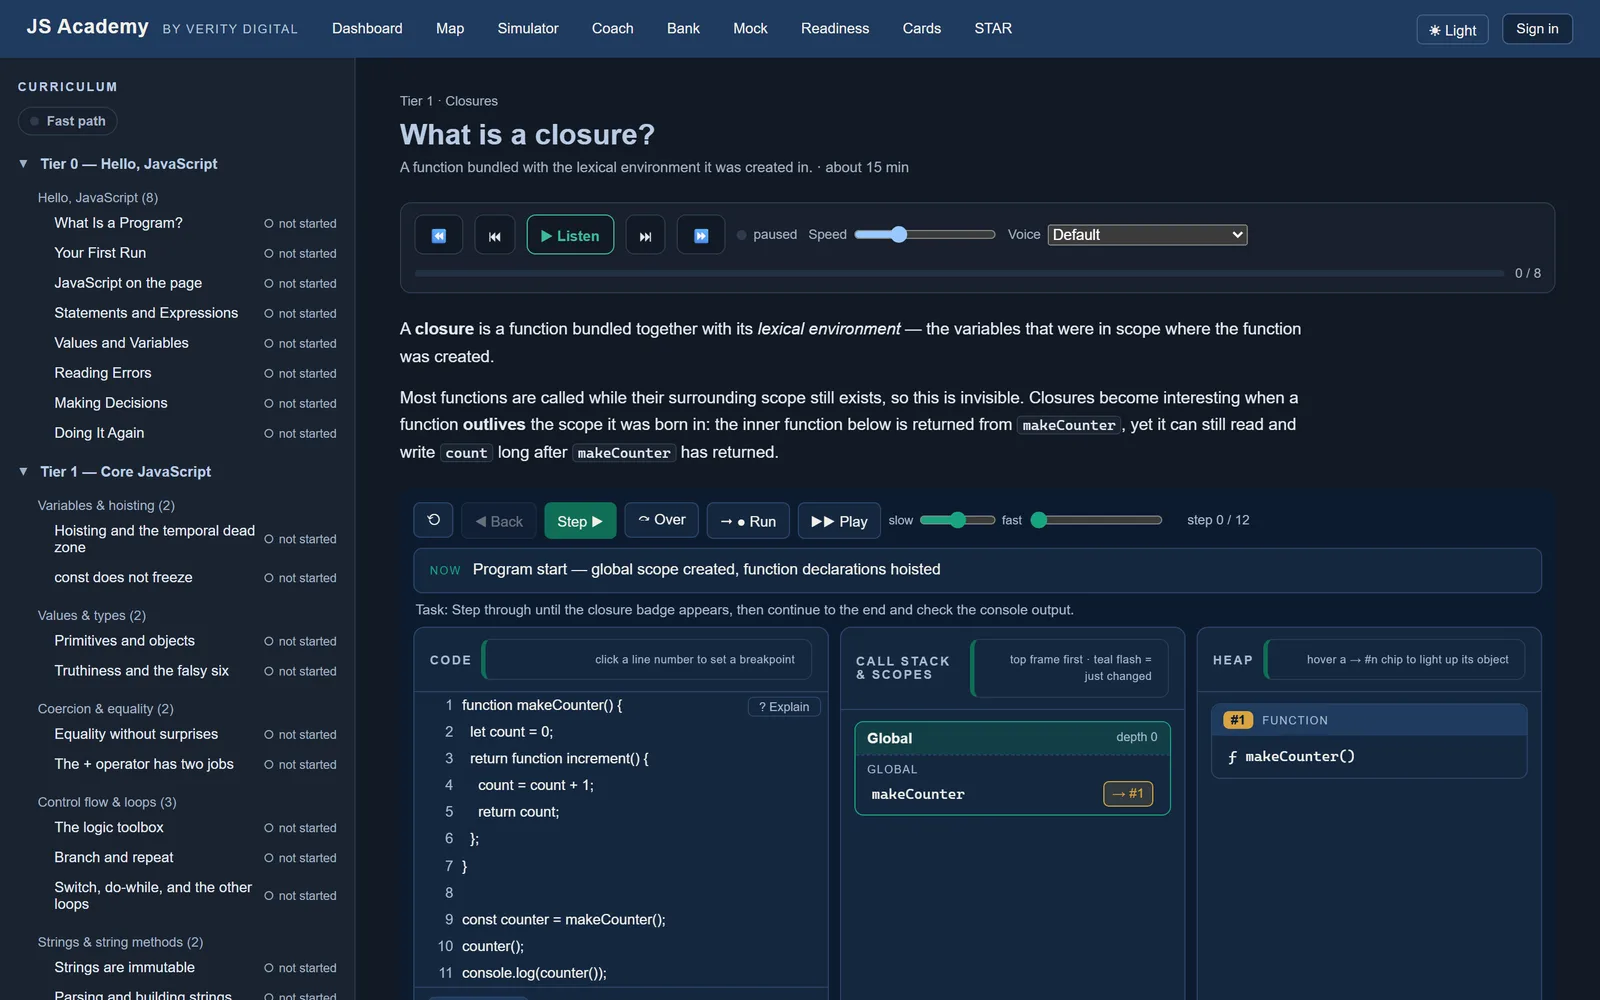Open the Dashboard nav item

(367, 29)
